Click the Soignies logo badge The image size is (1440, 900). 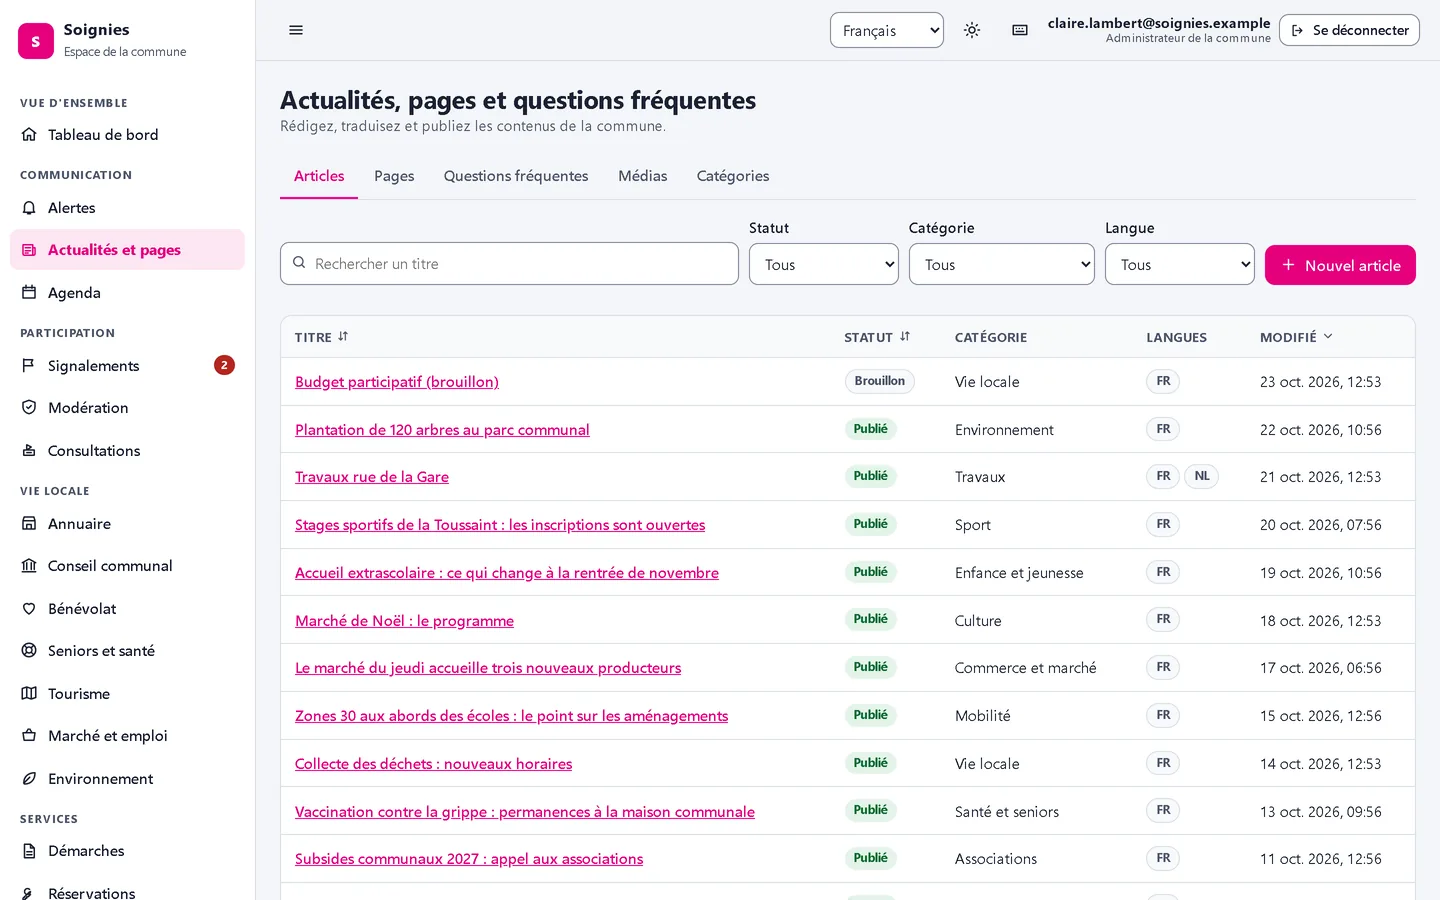(x=36, y=41)
